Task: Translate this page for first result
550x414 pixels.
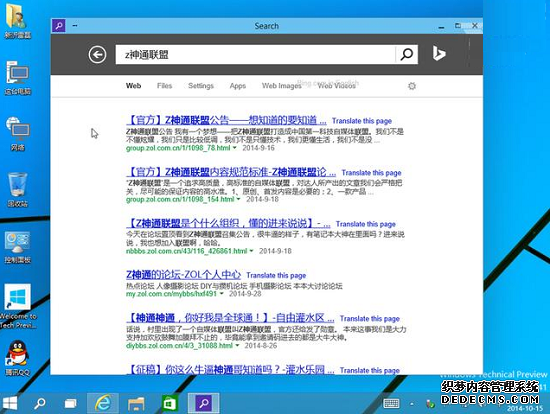Action: (362, 121)
